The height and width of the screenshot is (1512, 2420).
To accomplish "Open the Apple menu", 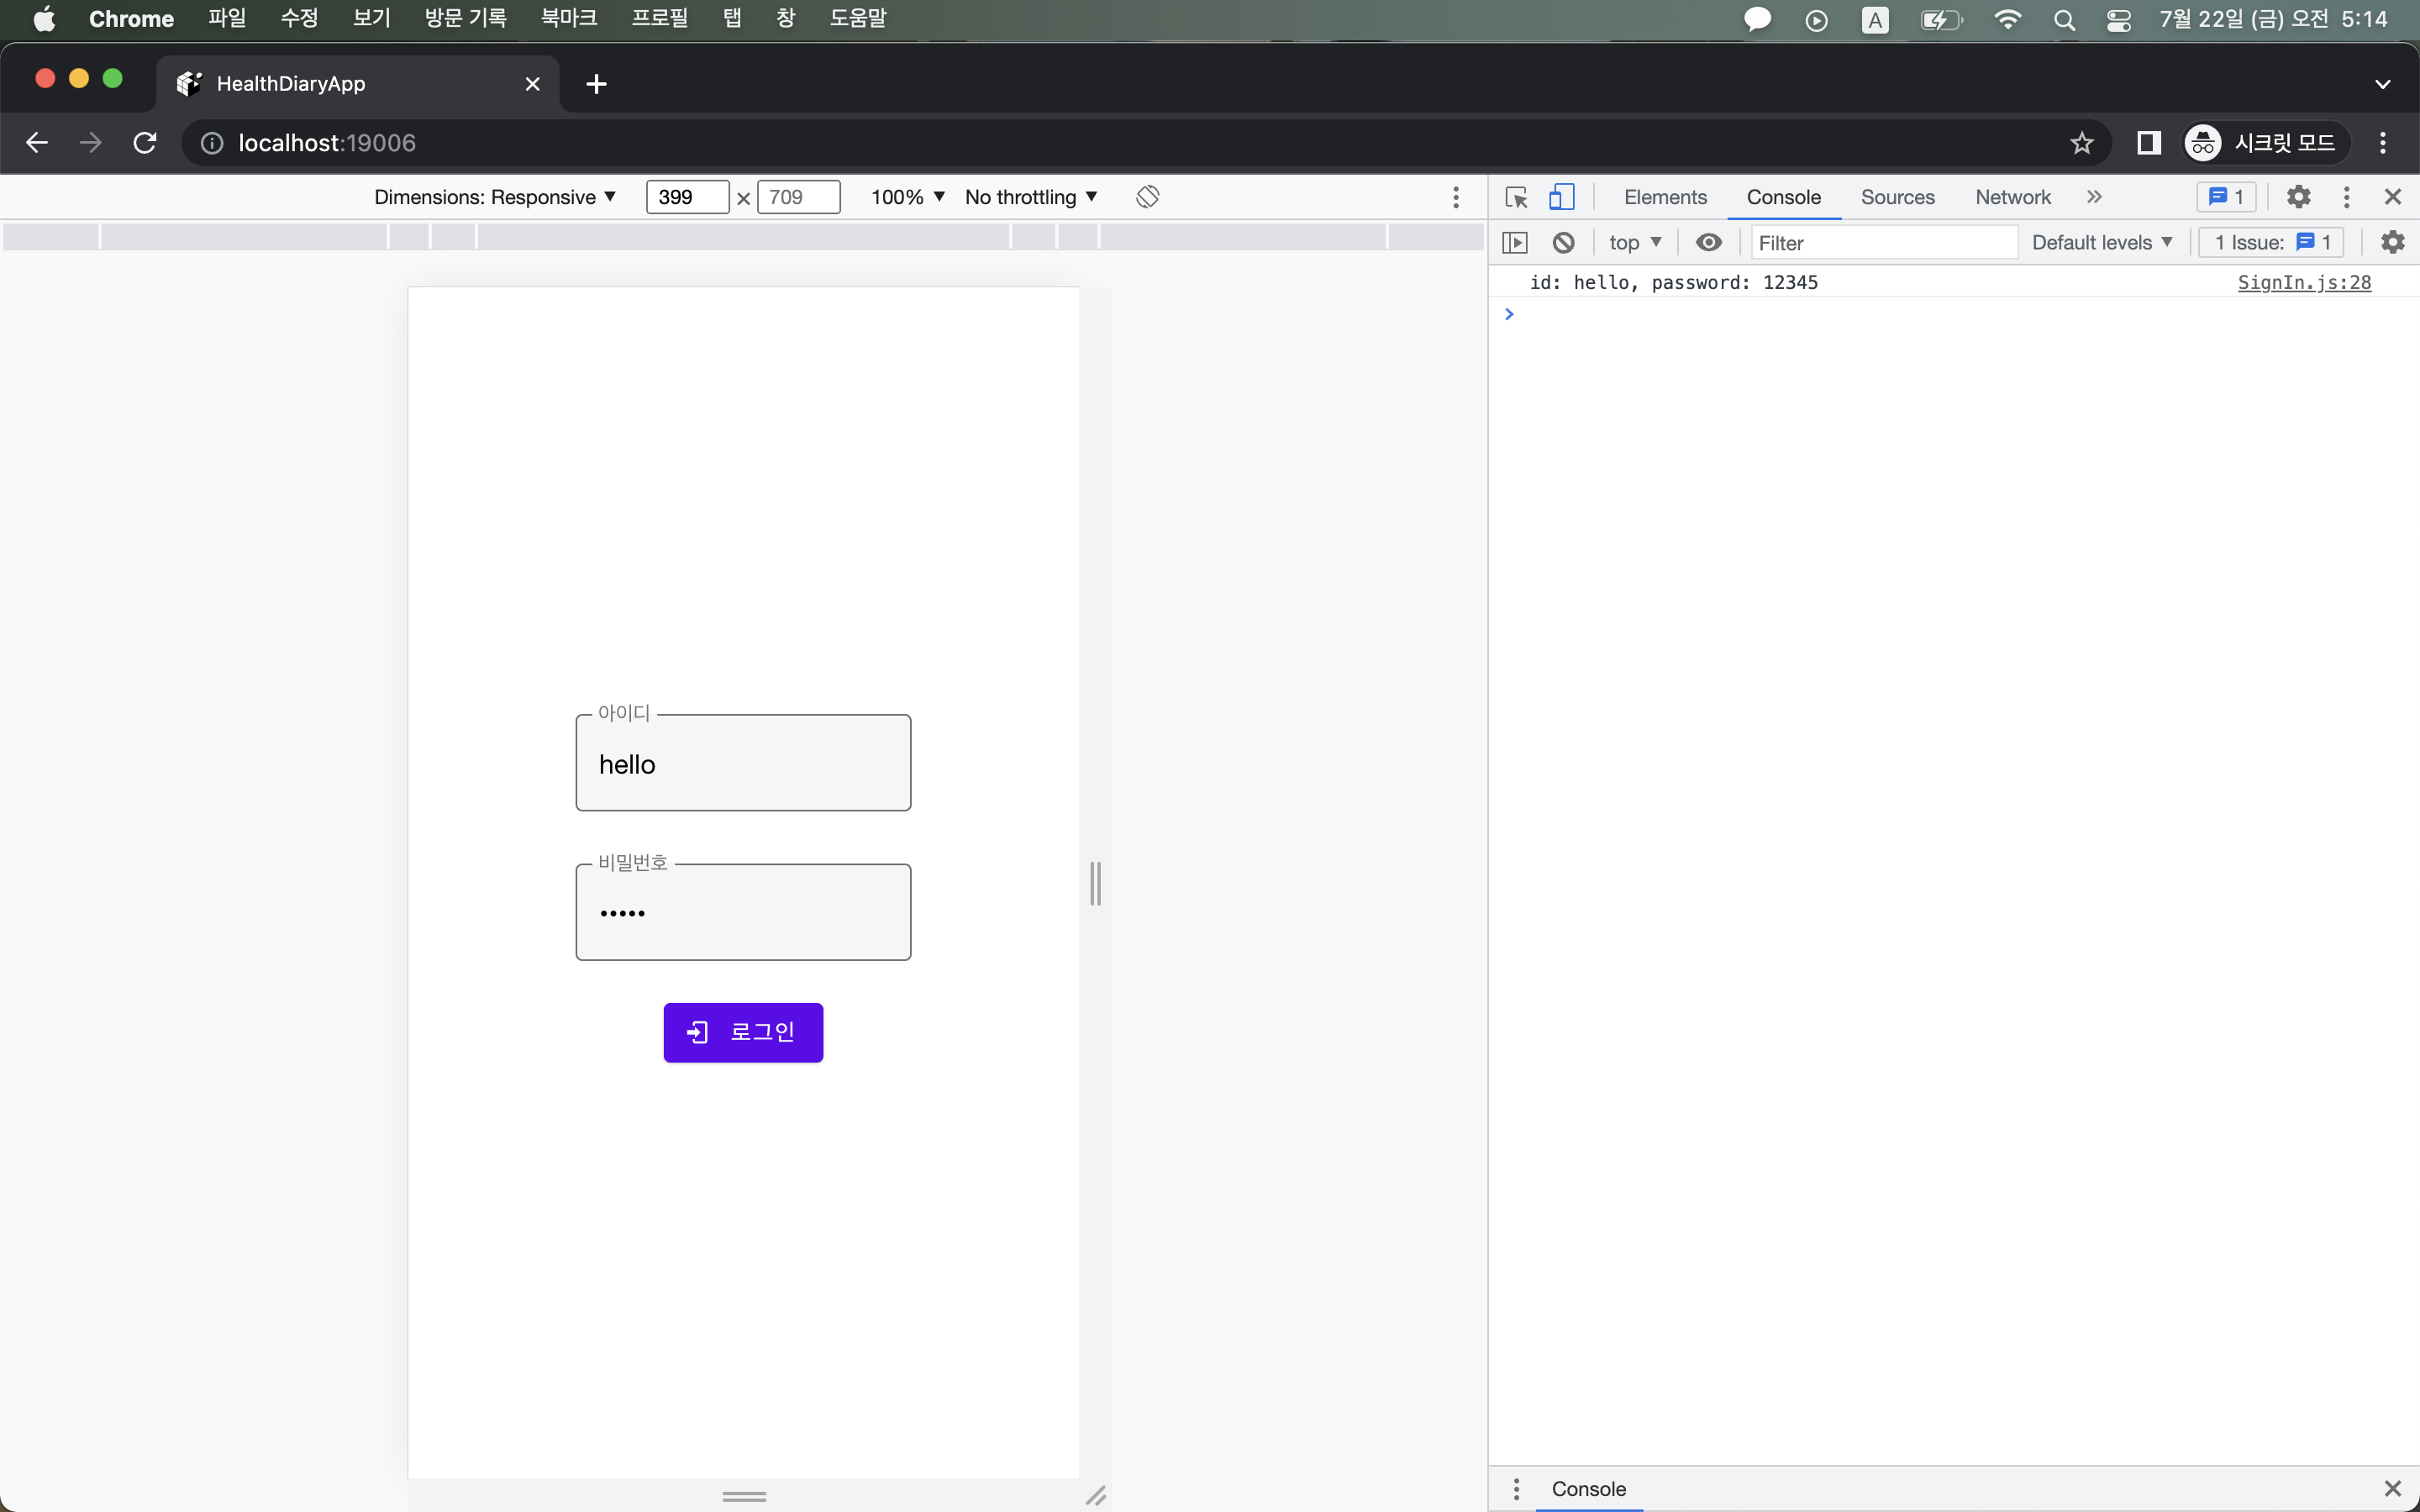I will tap(44, 19).
